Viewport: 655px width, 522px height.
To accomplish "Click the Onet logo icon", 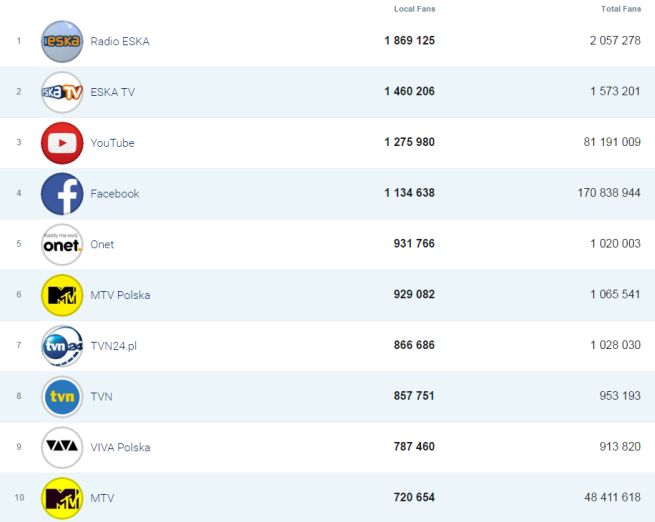I will coord(62,245).
